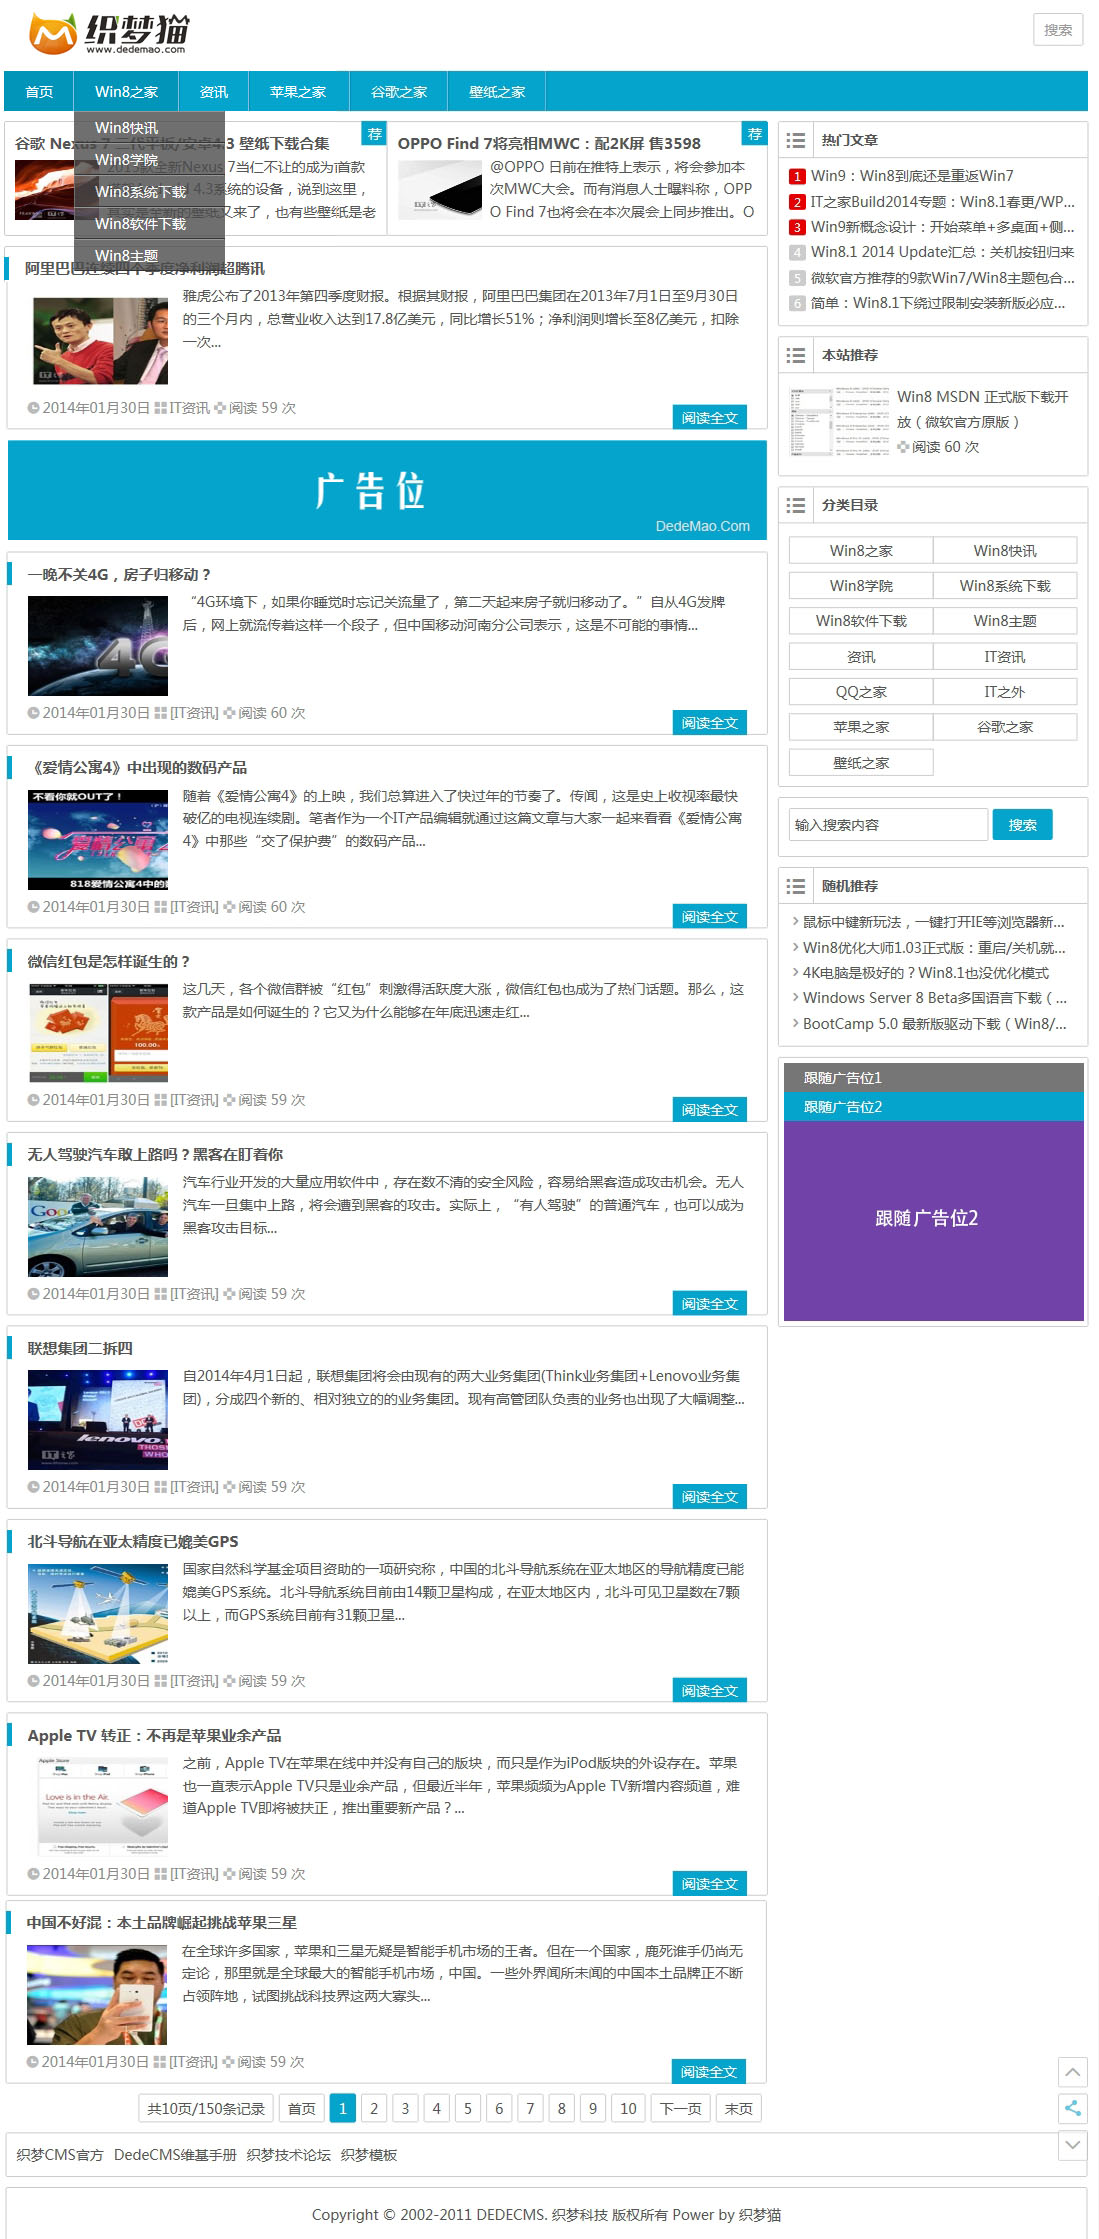Viewport: 1099px width, 2239px height.
Task: Click 阅读全文 for 一晚不关4G article
Action: 710,723
